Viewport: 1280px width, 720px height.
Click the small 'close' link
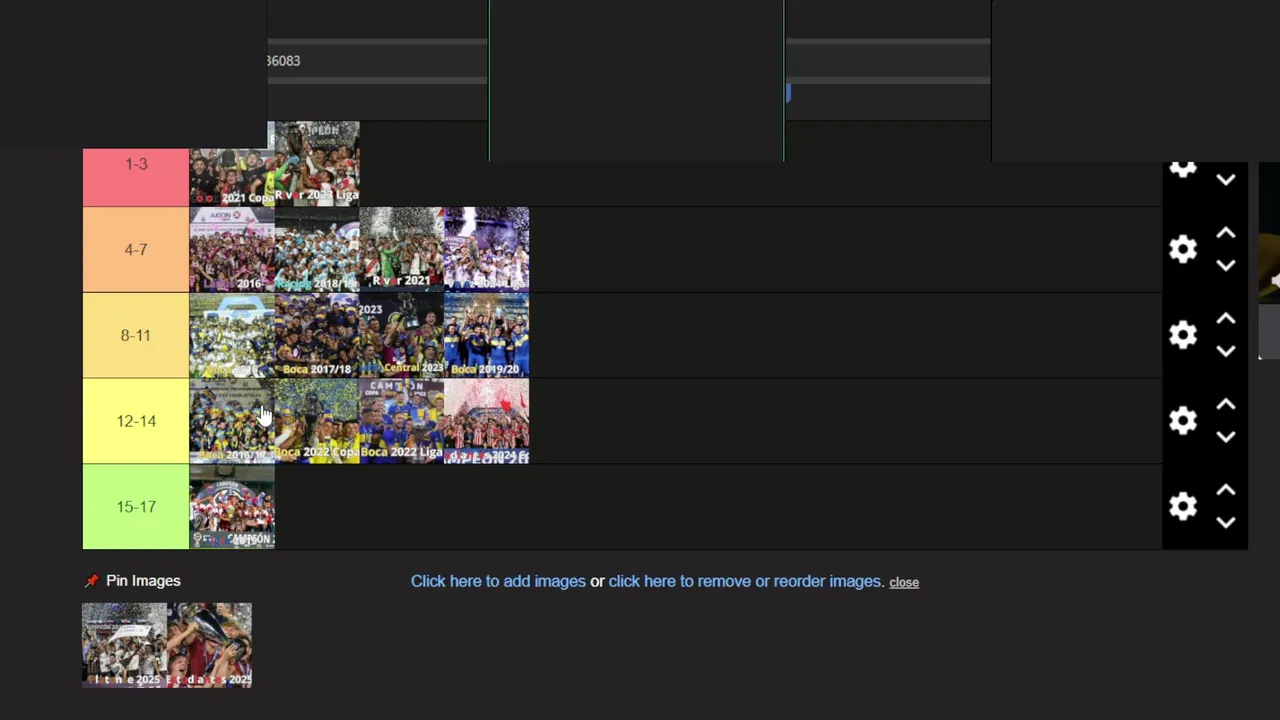tap(904, 582)
